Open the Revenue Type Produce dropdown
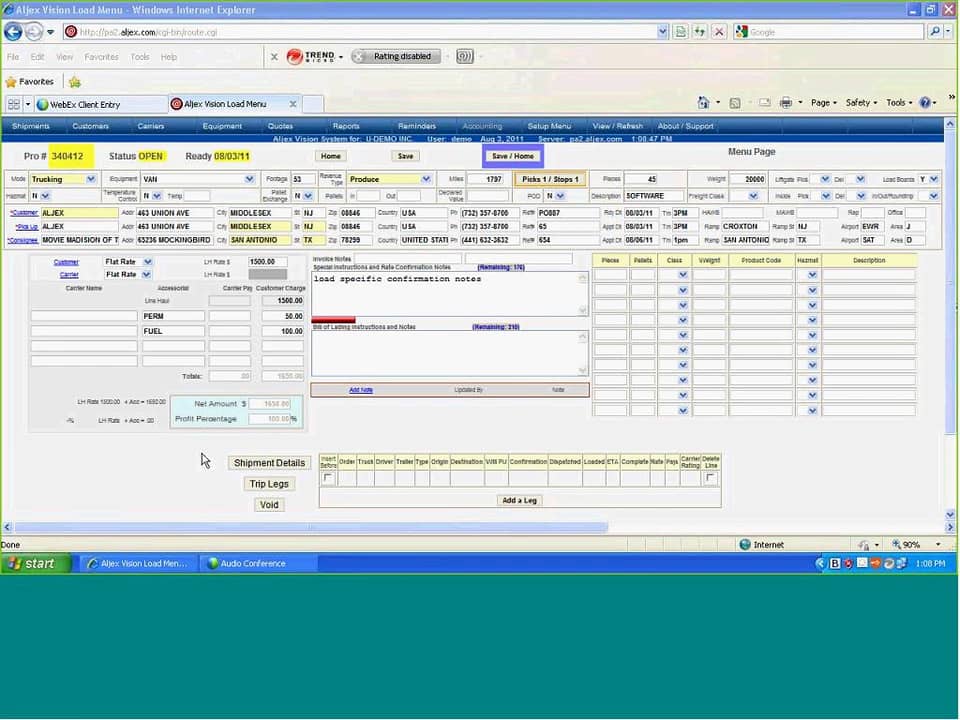This screenshot has height=720, width=960. [x=426, y=179]
